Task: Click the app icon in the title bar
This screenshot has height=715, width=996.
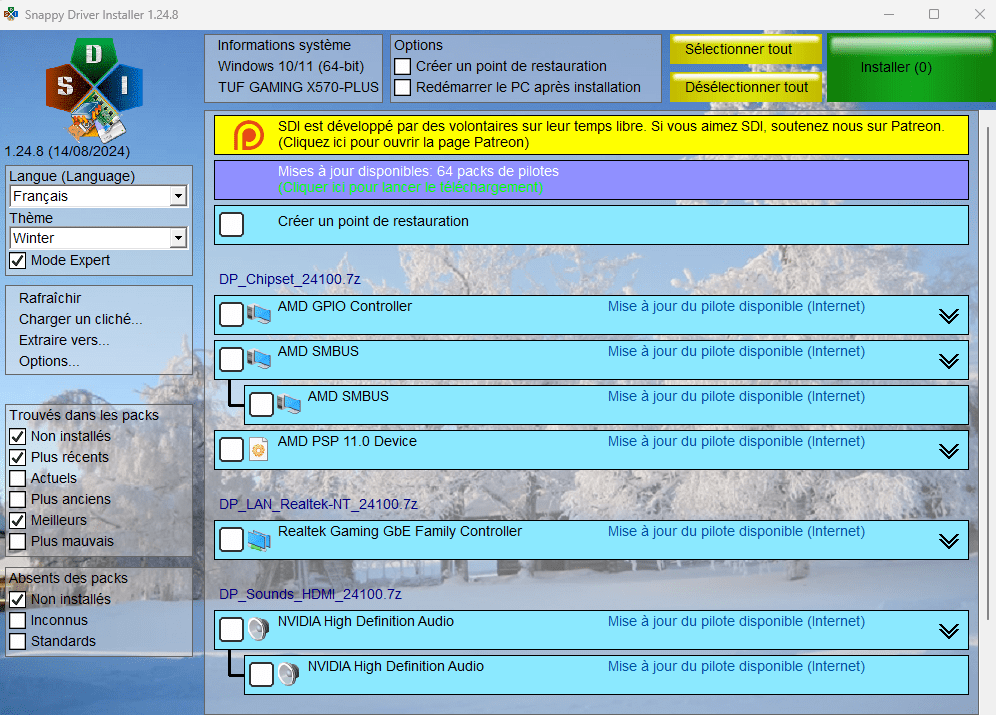Action: (12, 14)
